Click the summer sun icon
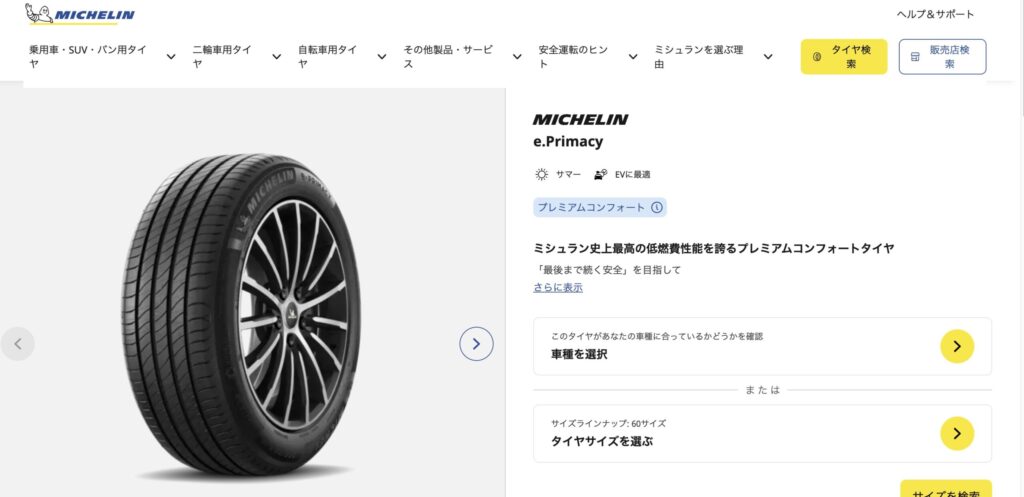 (x=541, y=174)
